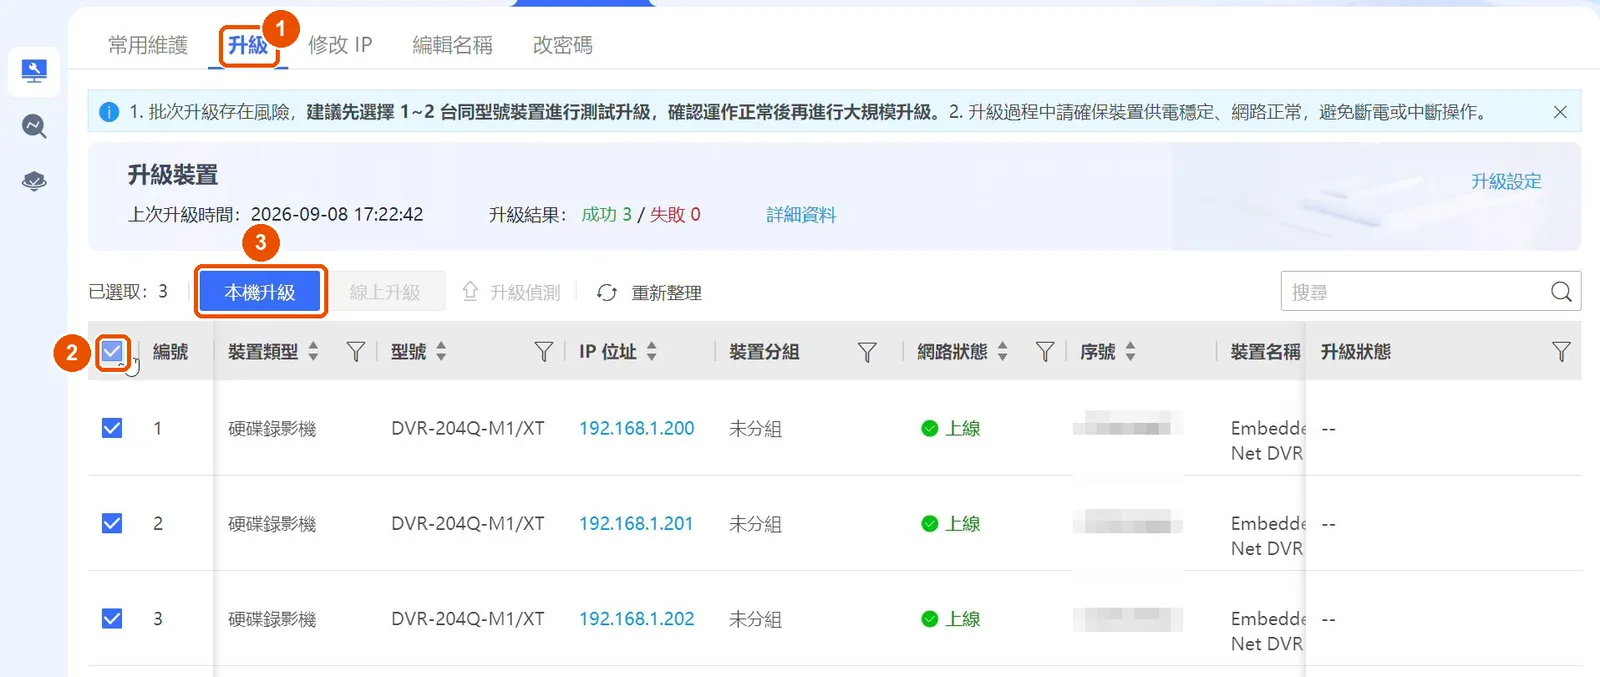This screenshot has height=677, width=1600.
Task: Uncheck the checkbox for device row 2
Action: [x=112, y=523]
